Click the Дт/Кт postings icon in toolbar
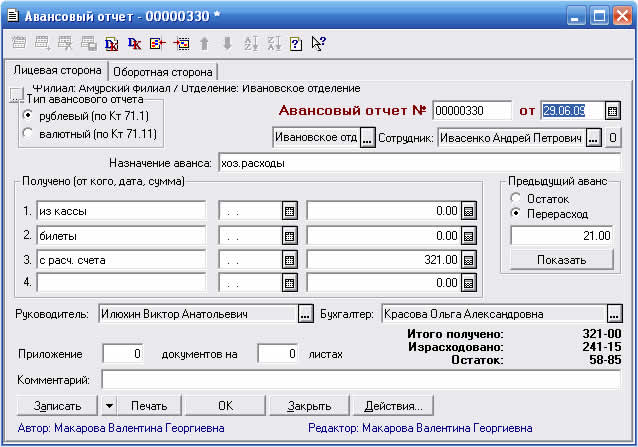638x447 pixels. tap(112, 44)
